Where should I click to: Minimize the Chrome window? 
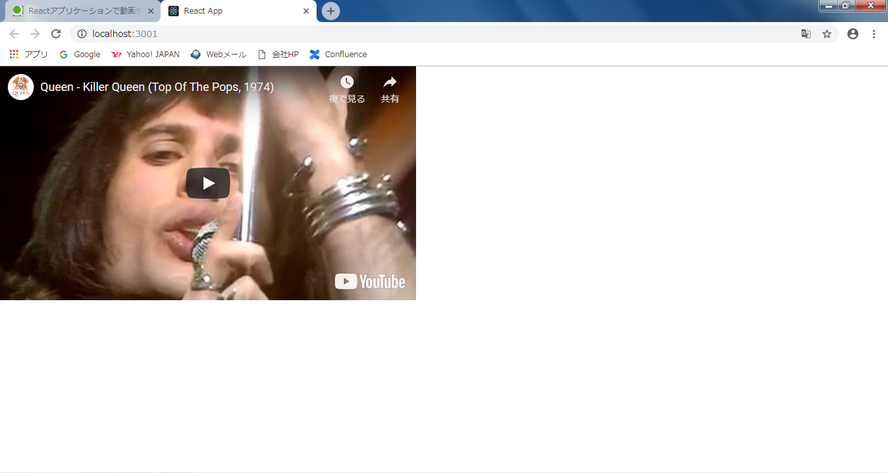coord(828,6)
